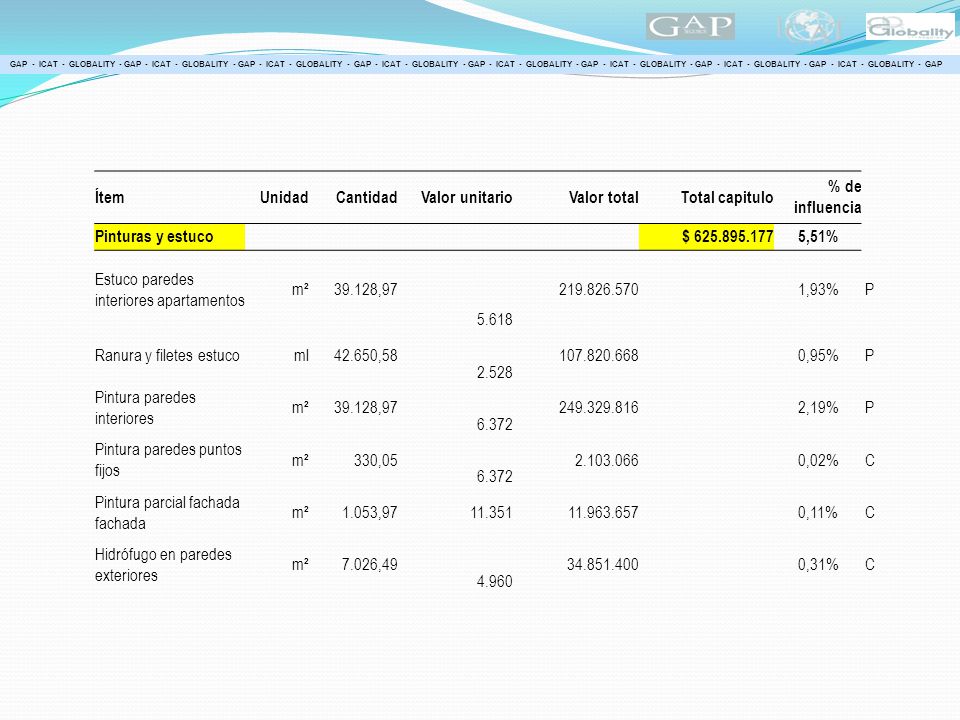The width and height of the screenshot is (960, 720).
Task: Click the influence '0,02%'
Action: pos(818,460)
